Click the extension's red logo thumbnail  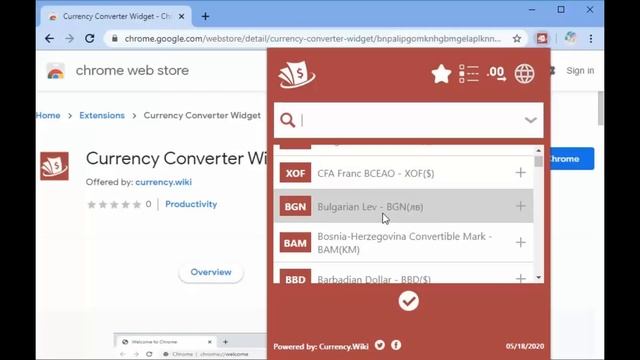pos(54,166)
